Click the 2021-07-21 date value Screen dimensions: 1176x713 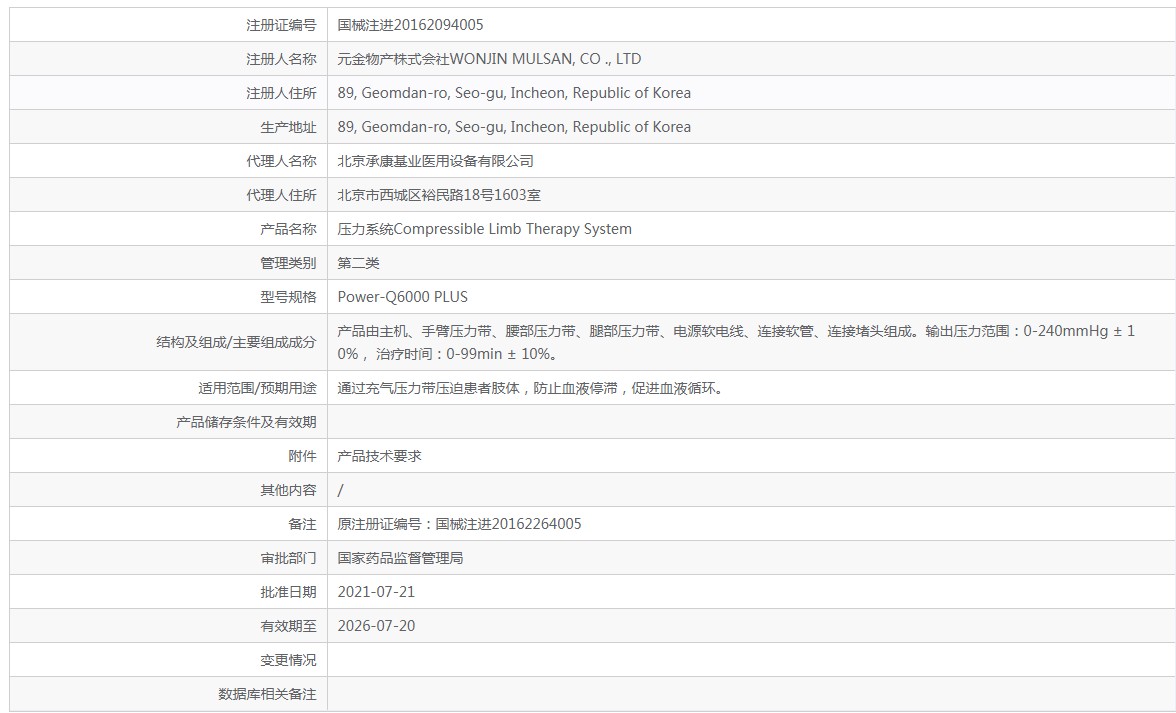tap(376, 592)
